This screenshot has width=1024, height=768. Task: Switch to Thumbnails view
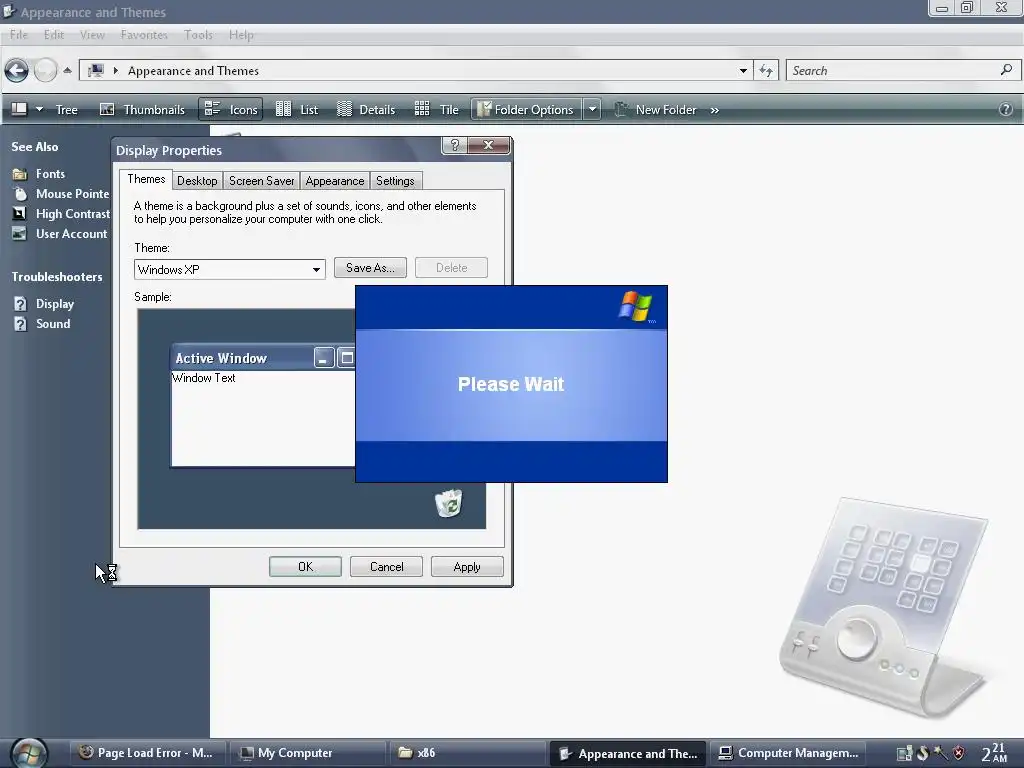tap(142, 110)
